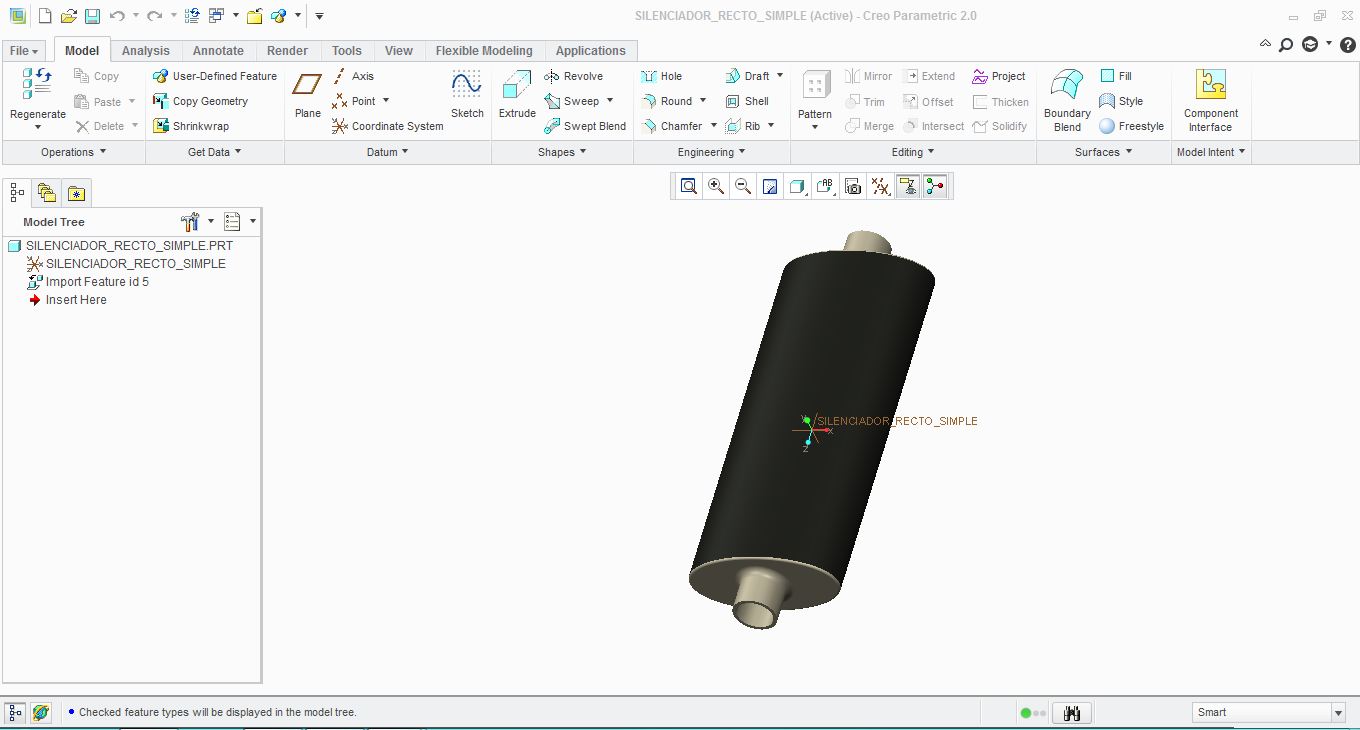The image size is (1360, 730).
Task: Expand the Model Intent group dropdown
Action: click(1211, 152)
